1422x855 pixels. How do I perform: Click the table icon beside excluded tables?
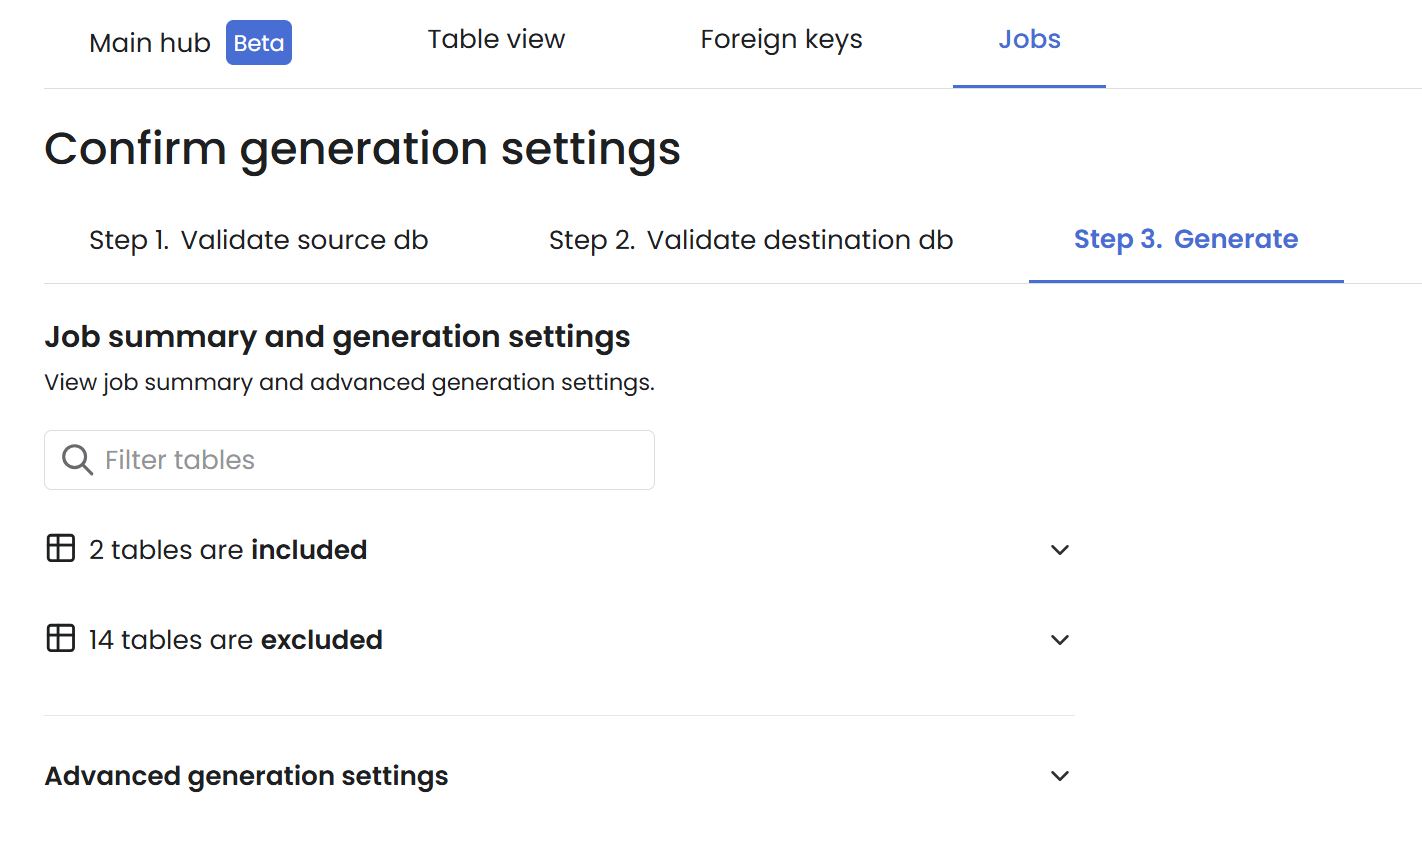click(x=59, y=638)
